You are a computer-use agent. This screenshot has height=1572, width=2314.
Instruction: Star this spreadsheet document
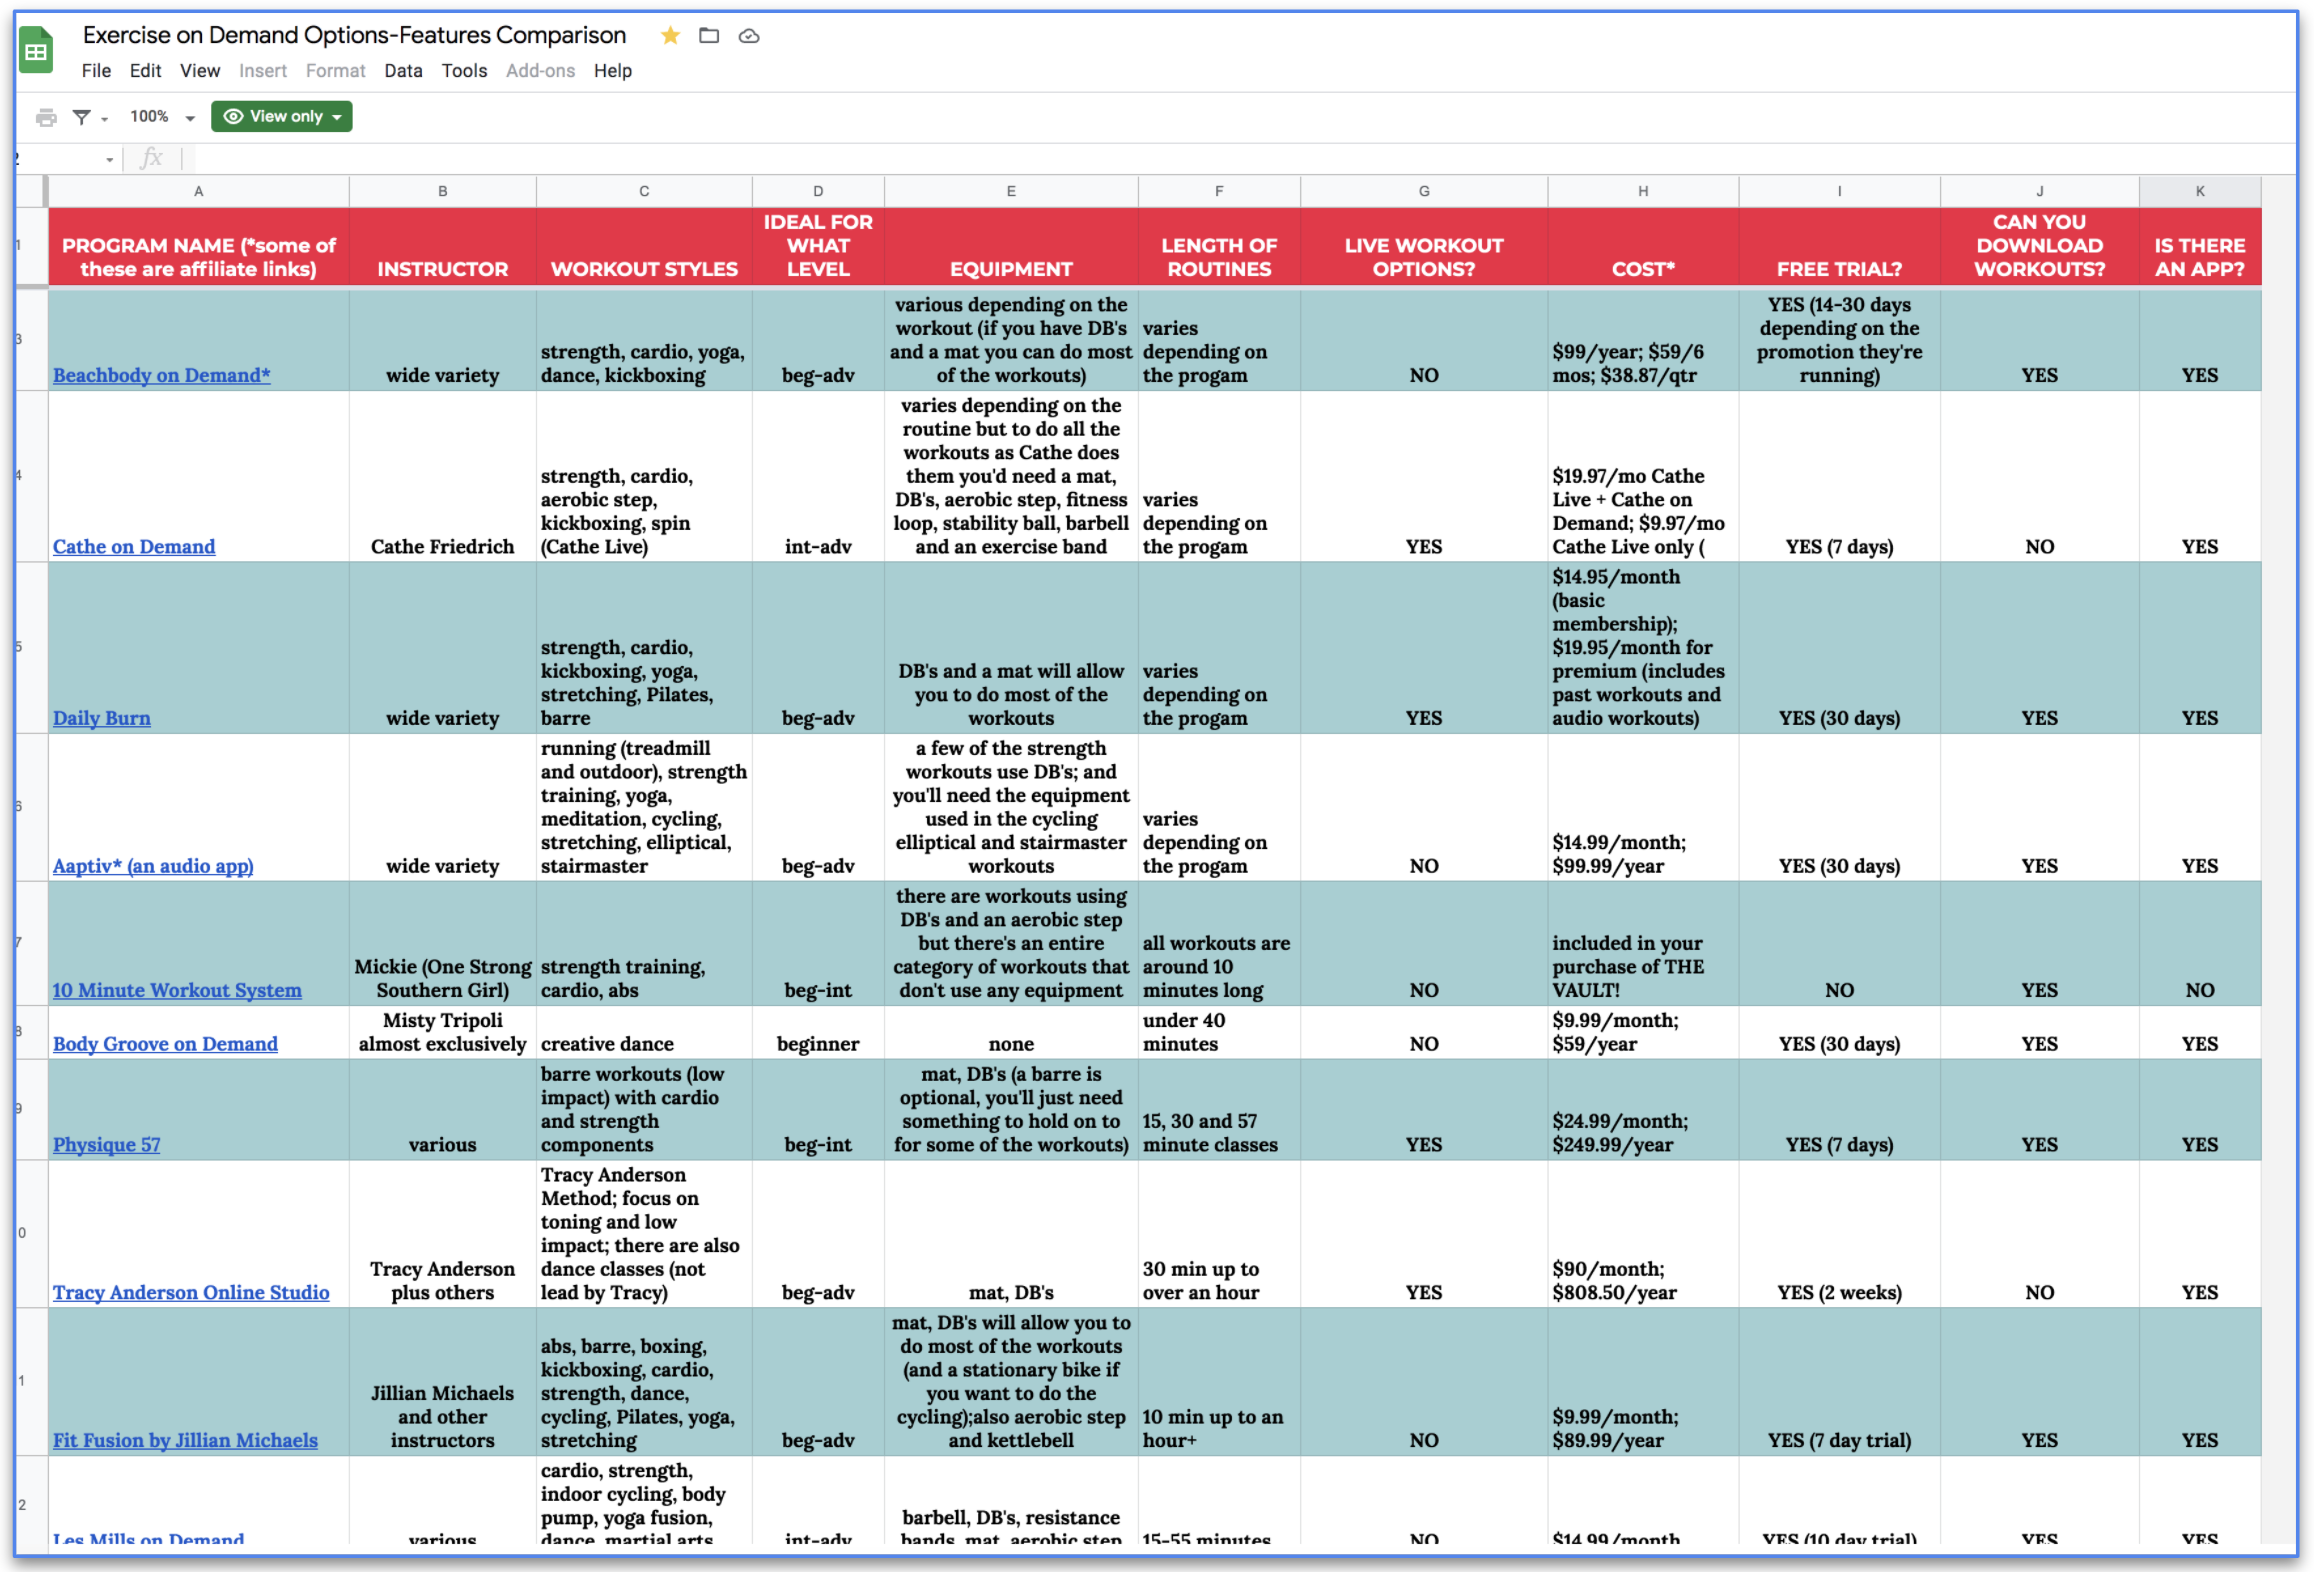(670, 36)
